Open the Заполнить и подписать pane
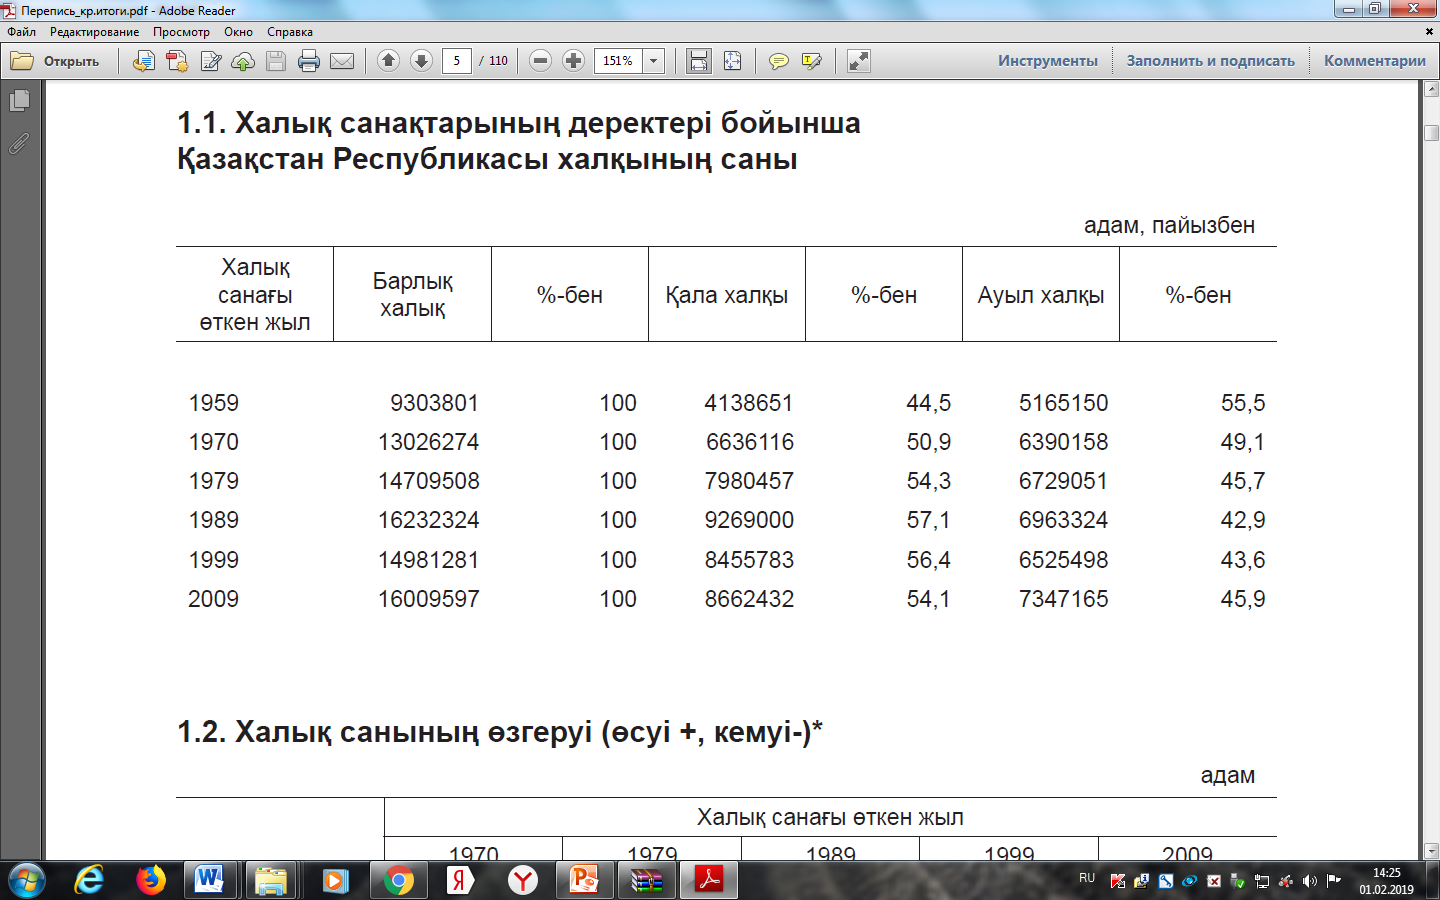 (1211, 61)
